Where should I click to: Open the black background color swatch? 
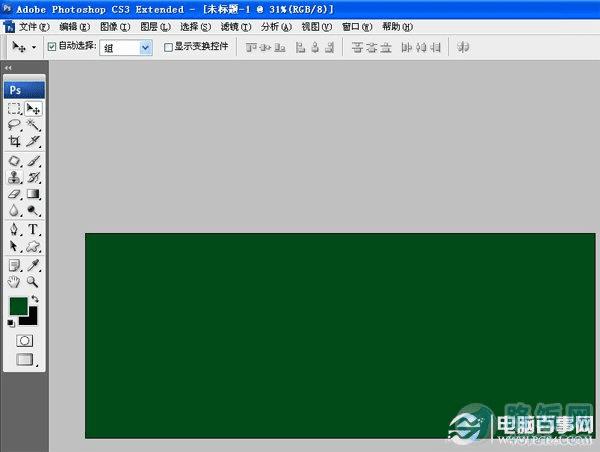click(x=31, y=319)
